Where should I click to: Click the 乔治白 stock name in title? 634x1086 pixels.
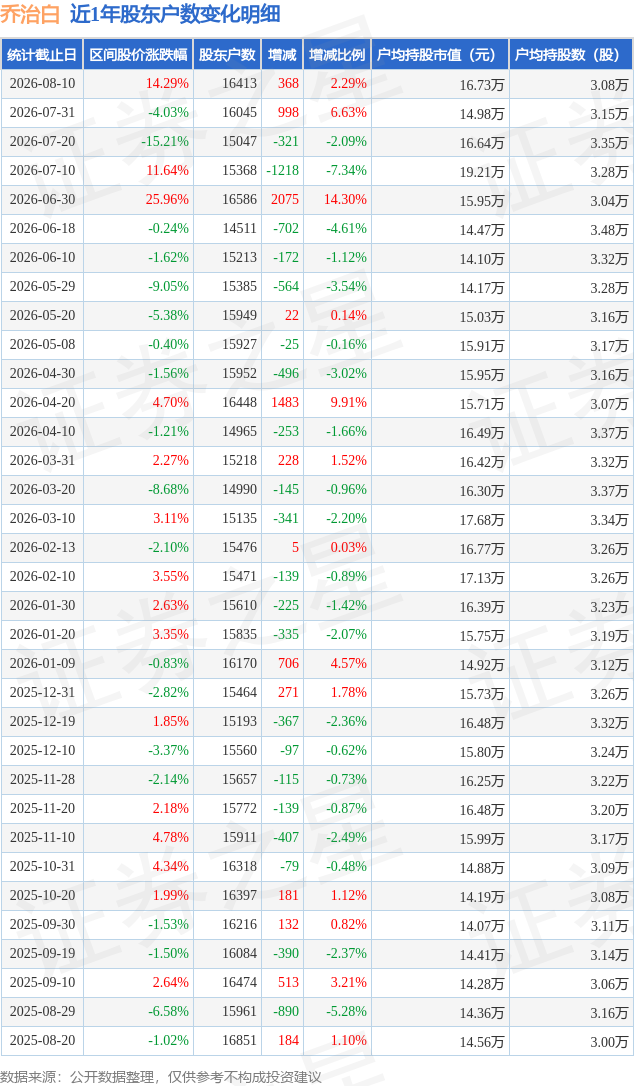30,15
